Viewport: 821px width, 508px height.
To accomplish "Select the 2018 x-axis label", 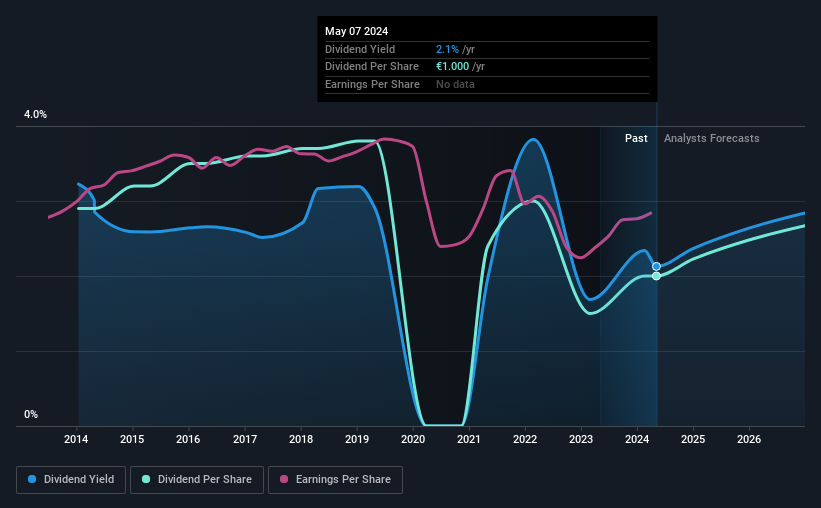I will (301, 439).
